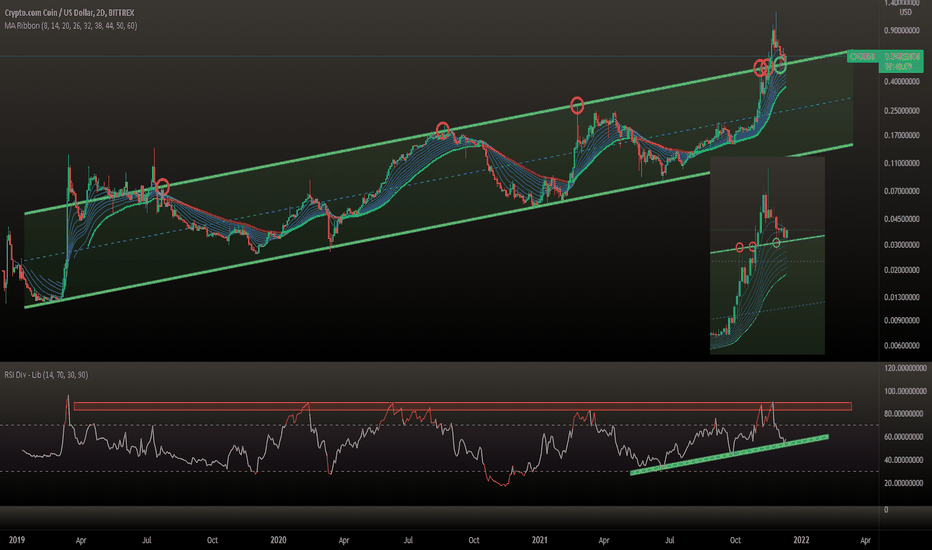Click the 0.00900000 price axis label
Viewport: 932px width, 550px height.
[902, 320]
